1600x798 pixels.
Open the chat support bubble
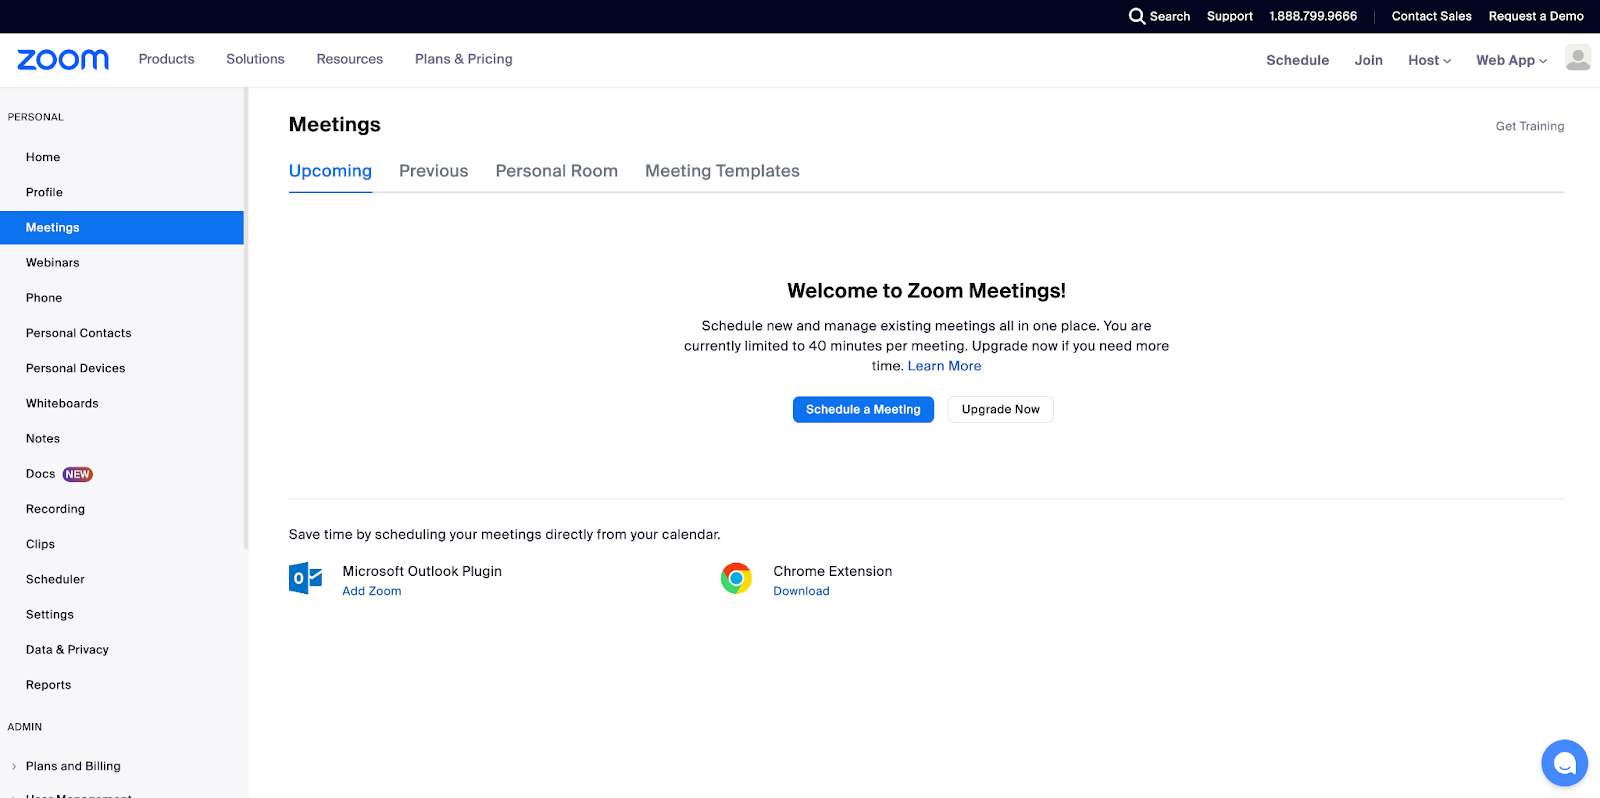pyautogui.click(x=1565, y=764)
